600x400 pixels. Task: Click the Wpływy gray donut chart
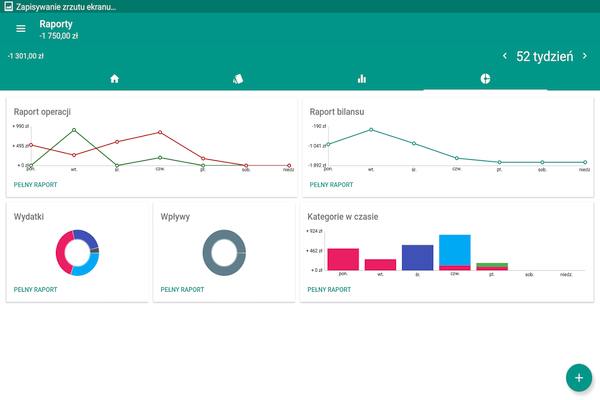[224, 253]
